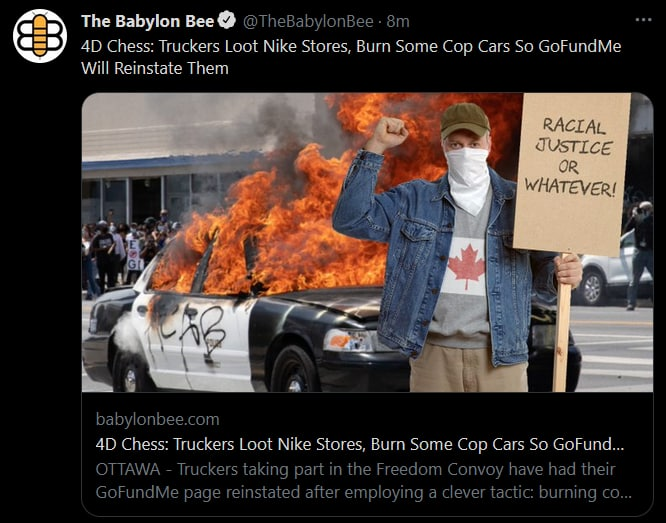Open the three-dot more options menu
The width and height of the screenshot is (666, 523).
point(643,20)
